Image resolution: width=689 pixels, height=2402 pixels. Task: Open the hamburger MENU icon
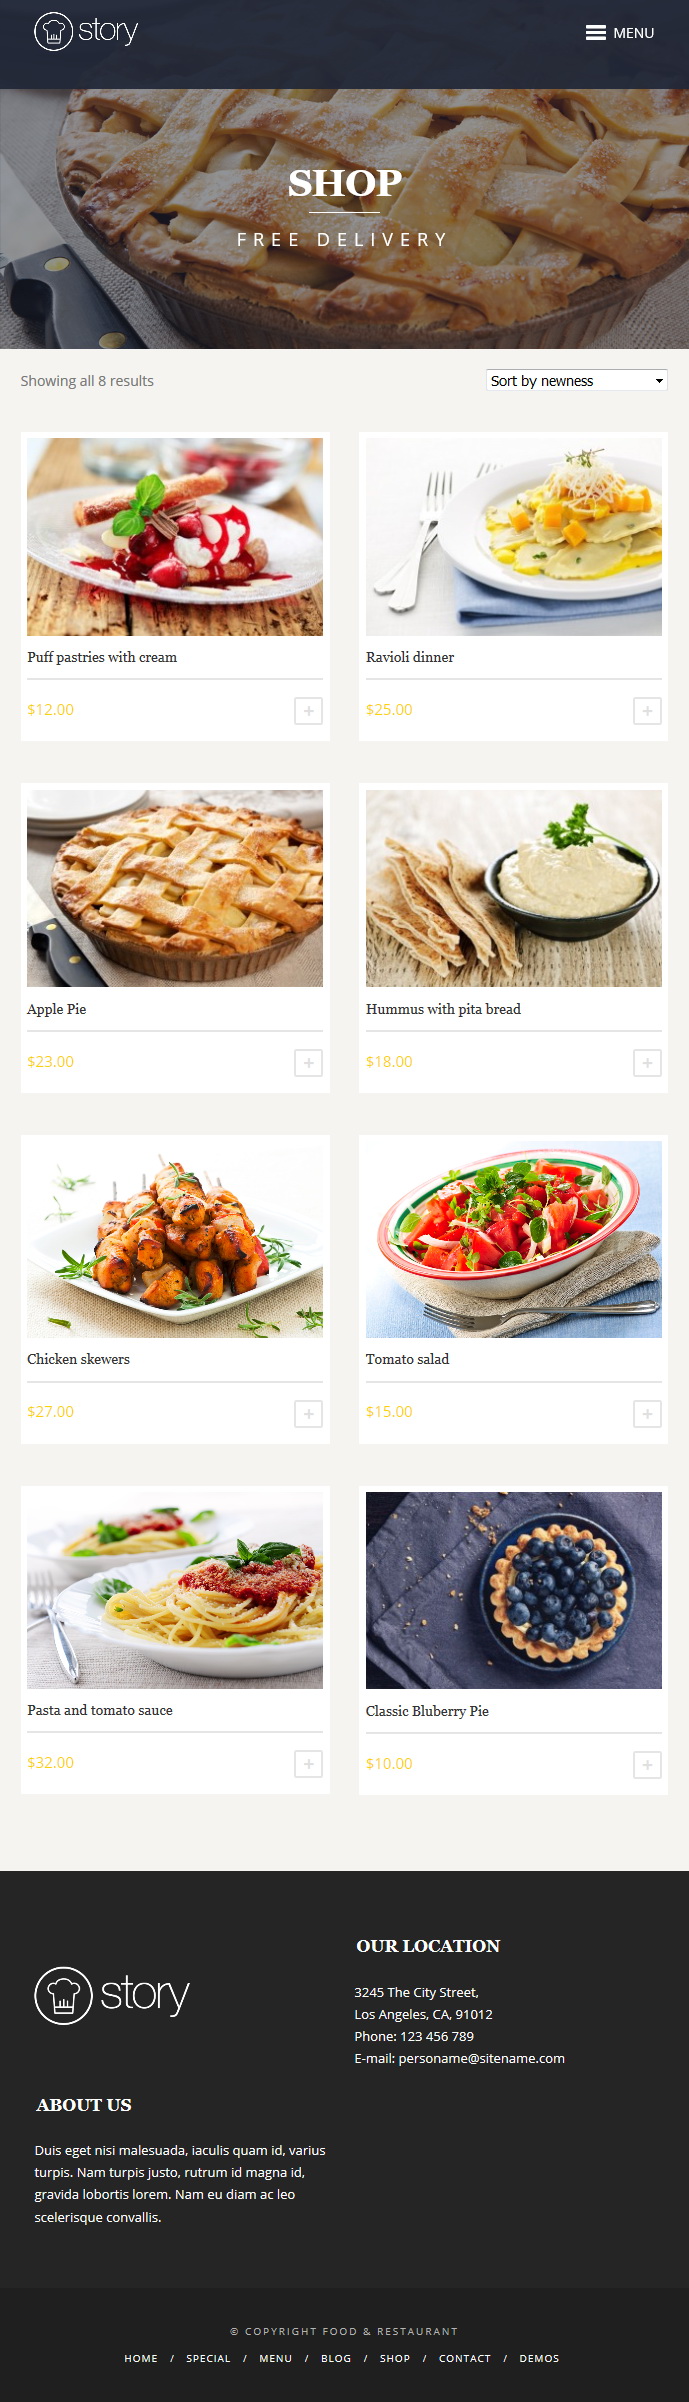coord(619,33)
